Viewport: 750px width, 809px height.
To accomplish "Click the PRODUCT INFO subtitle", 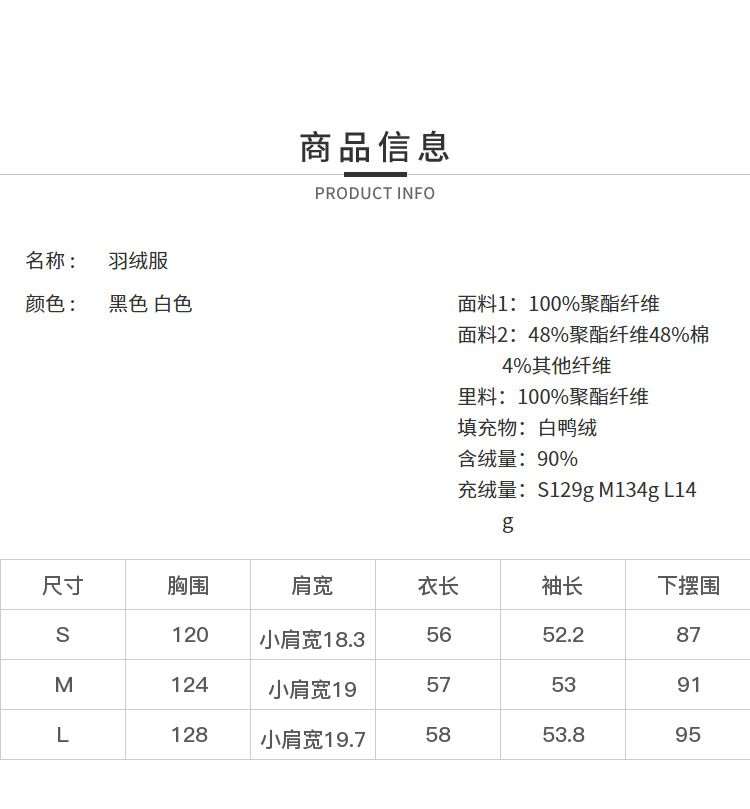I will [375, 193].
